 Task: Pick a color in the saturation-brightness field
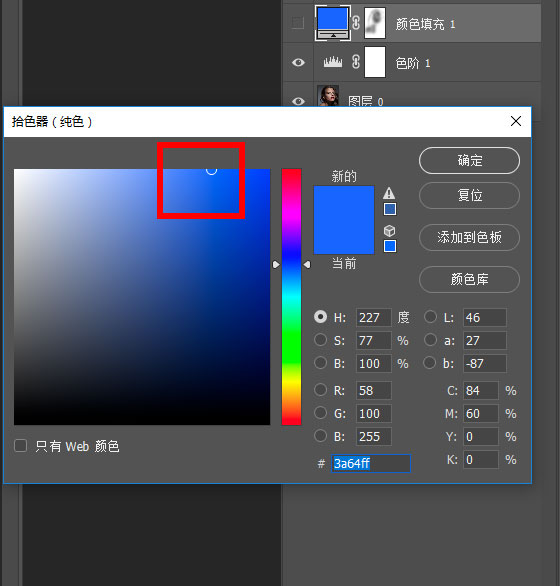coord(142,297)
